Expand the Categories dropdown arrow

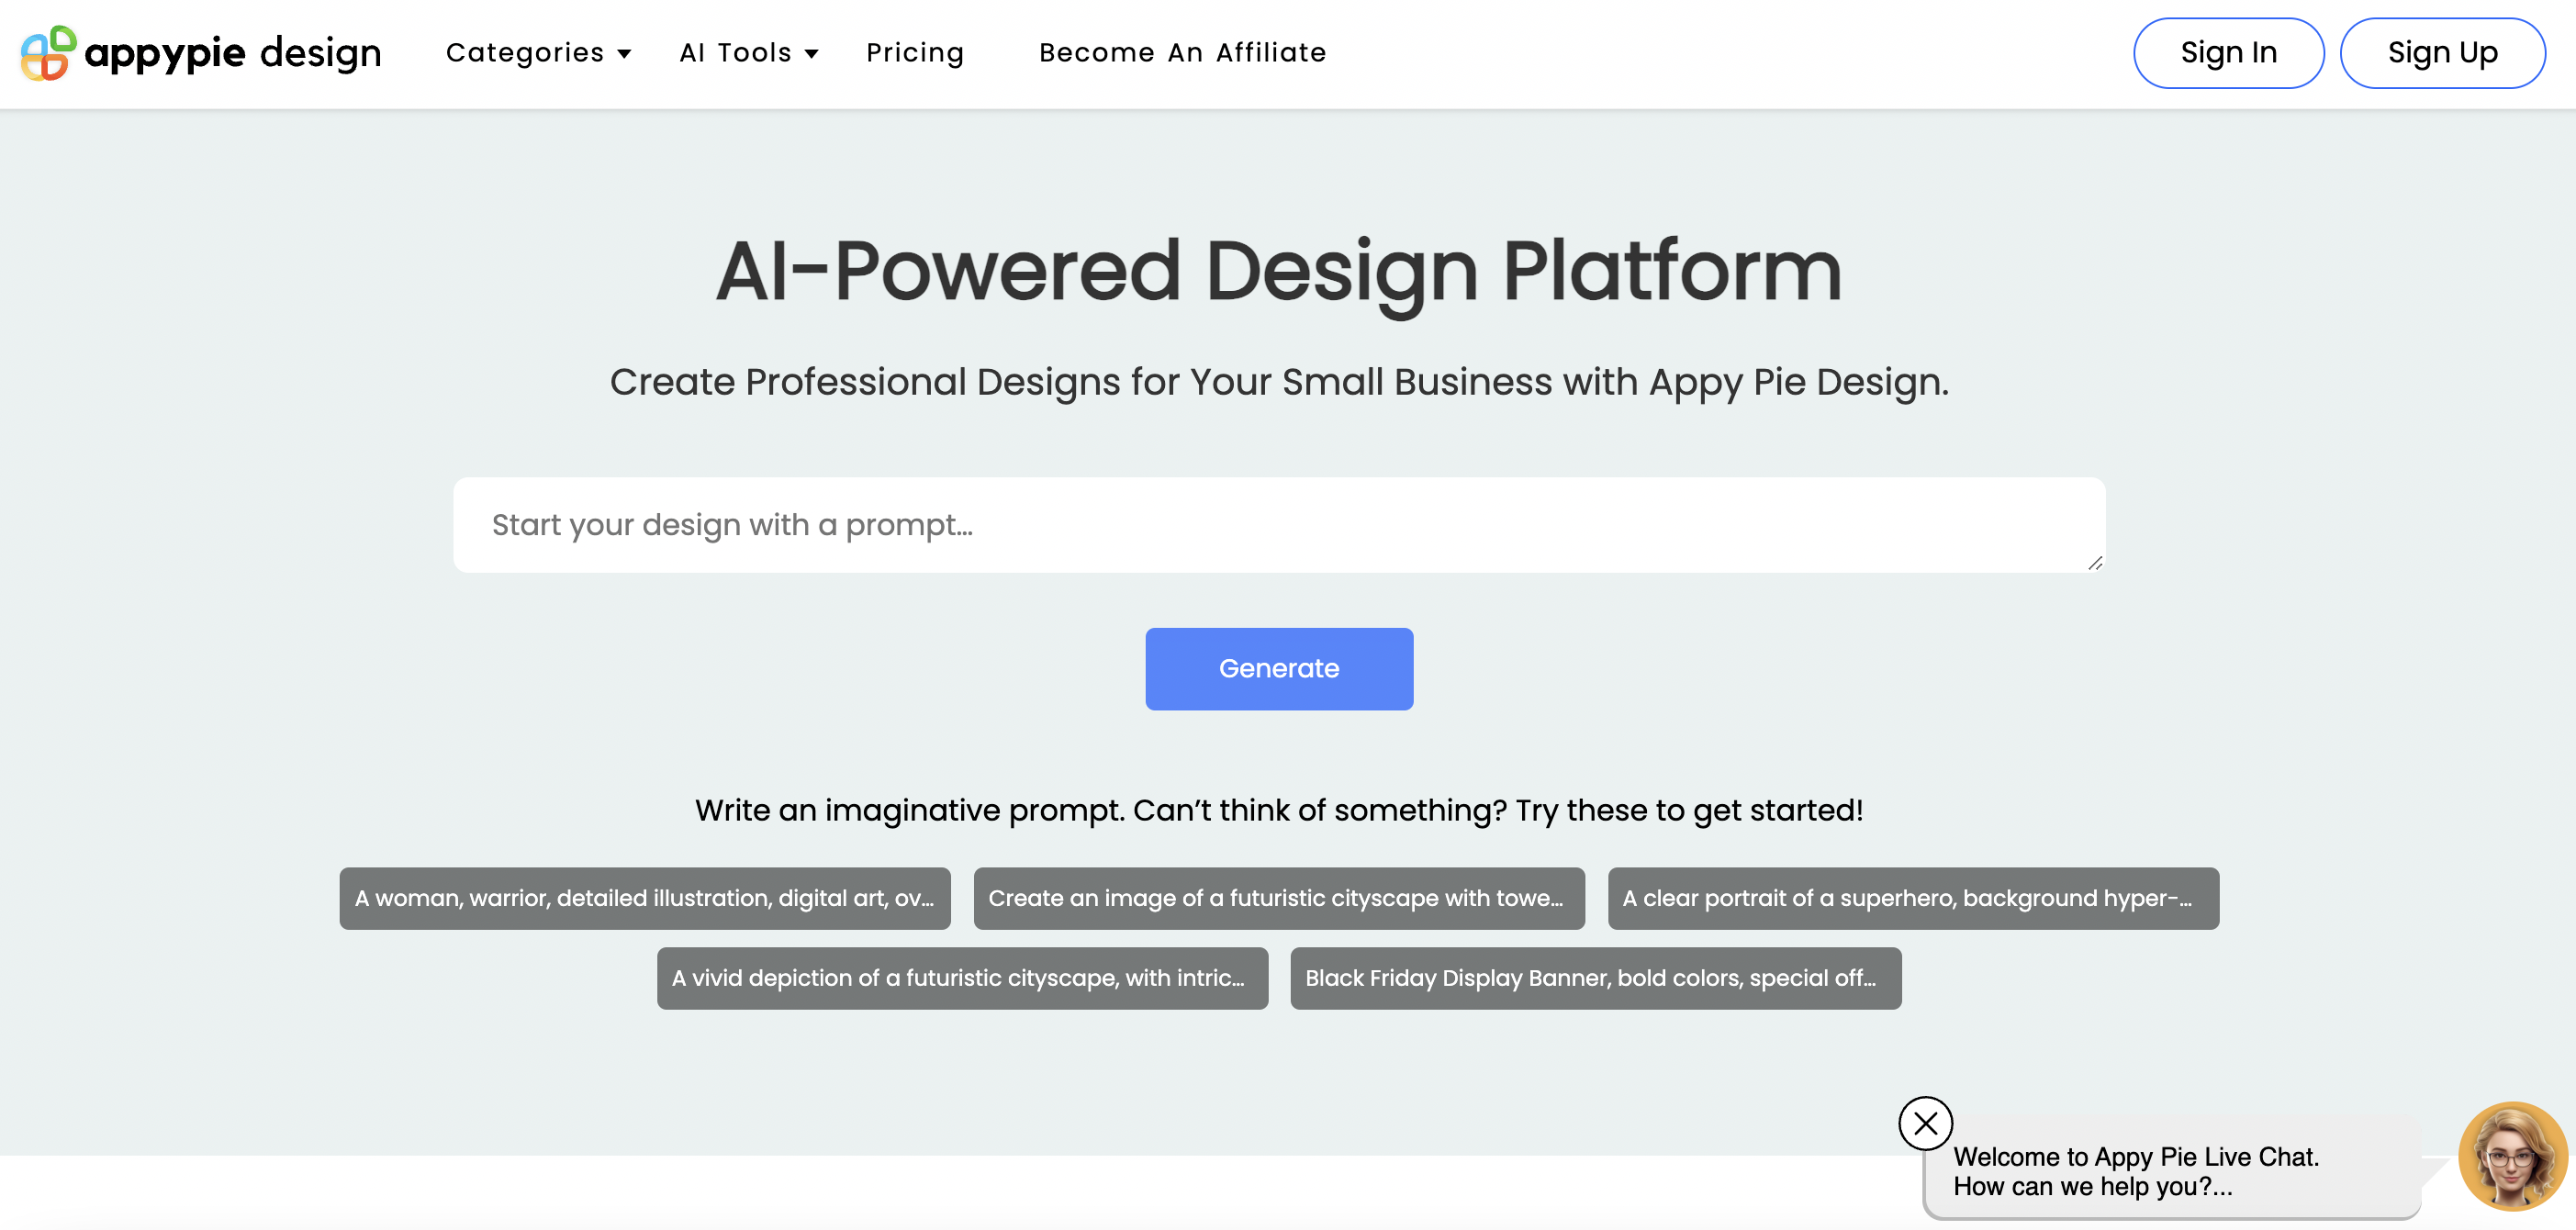(625, 54)
